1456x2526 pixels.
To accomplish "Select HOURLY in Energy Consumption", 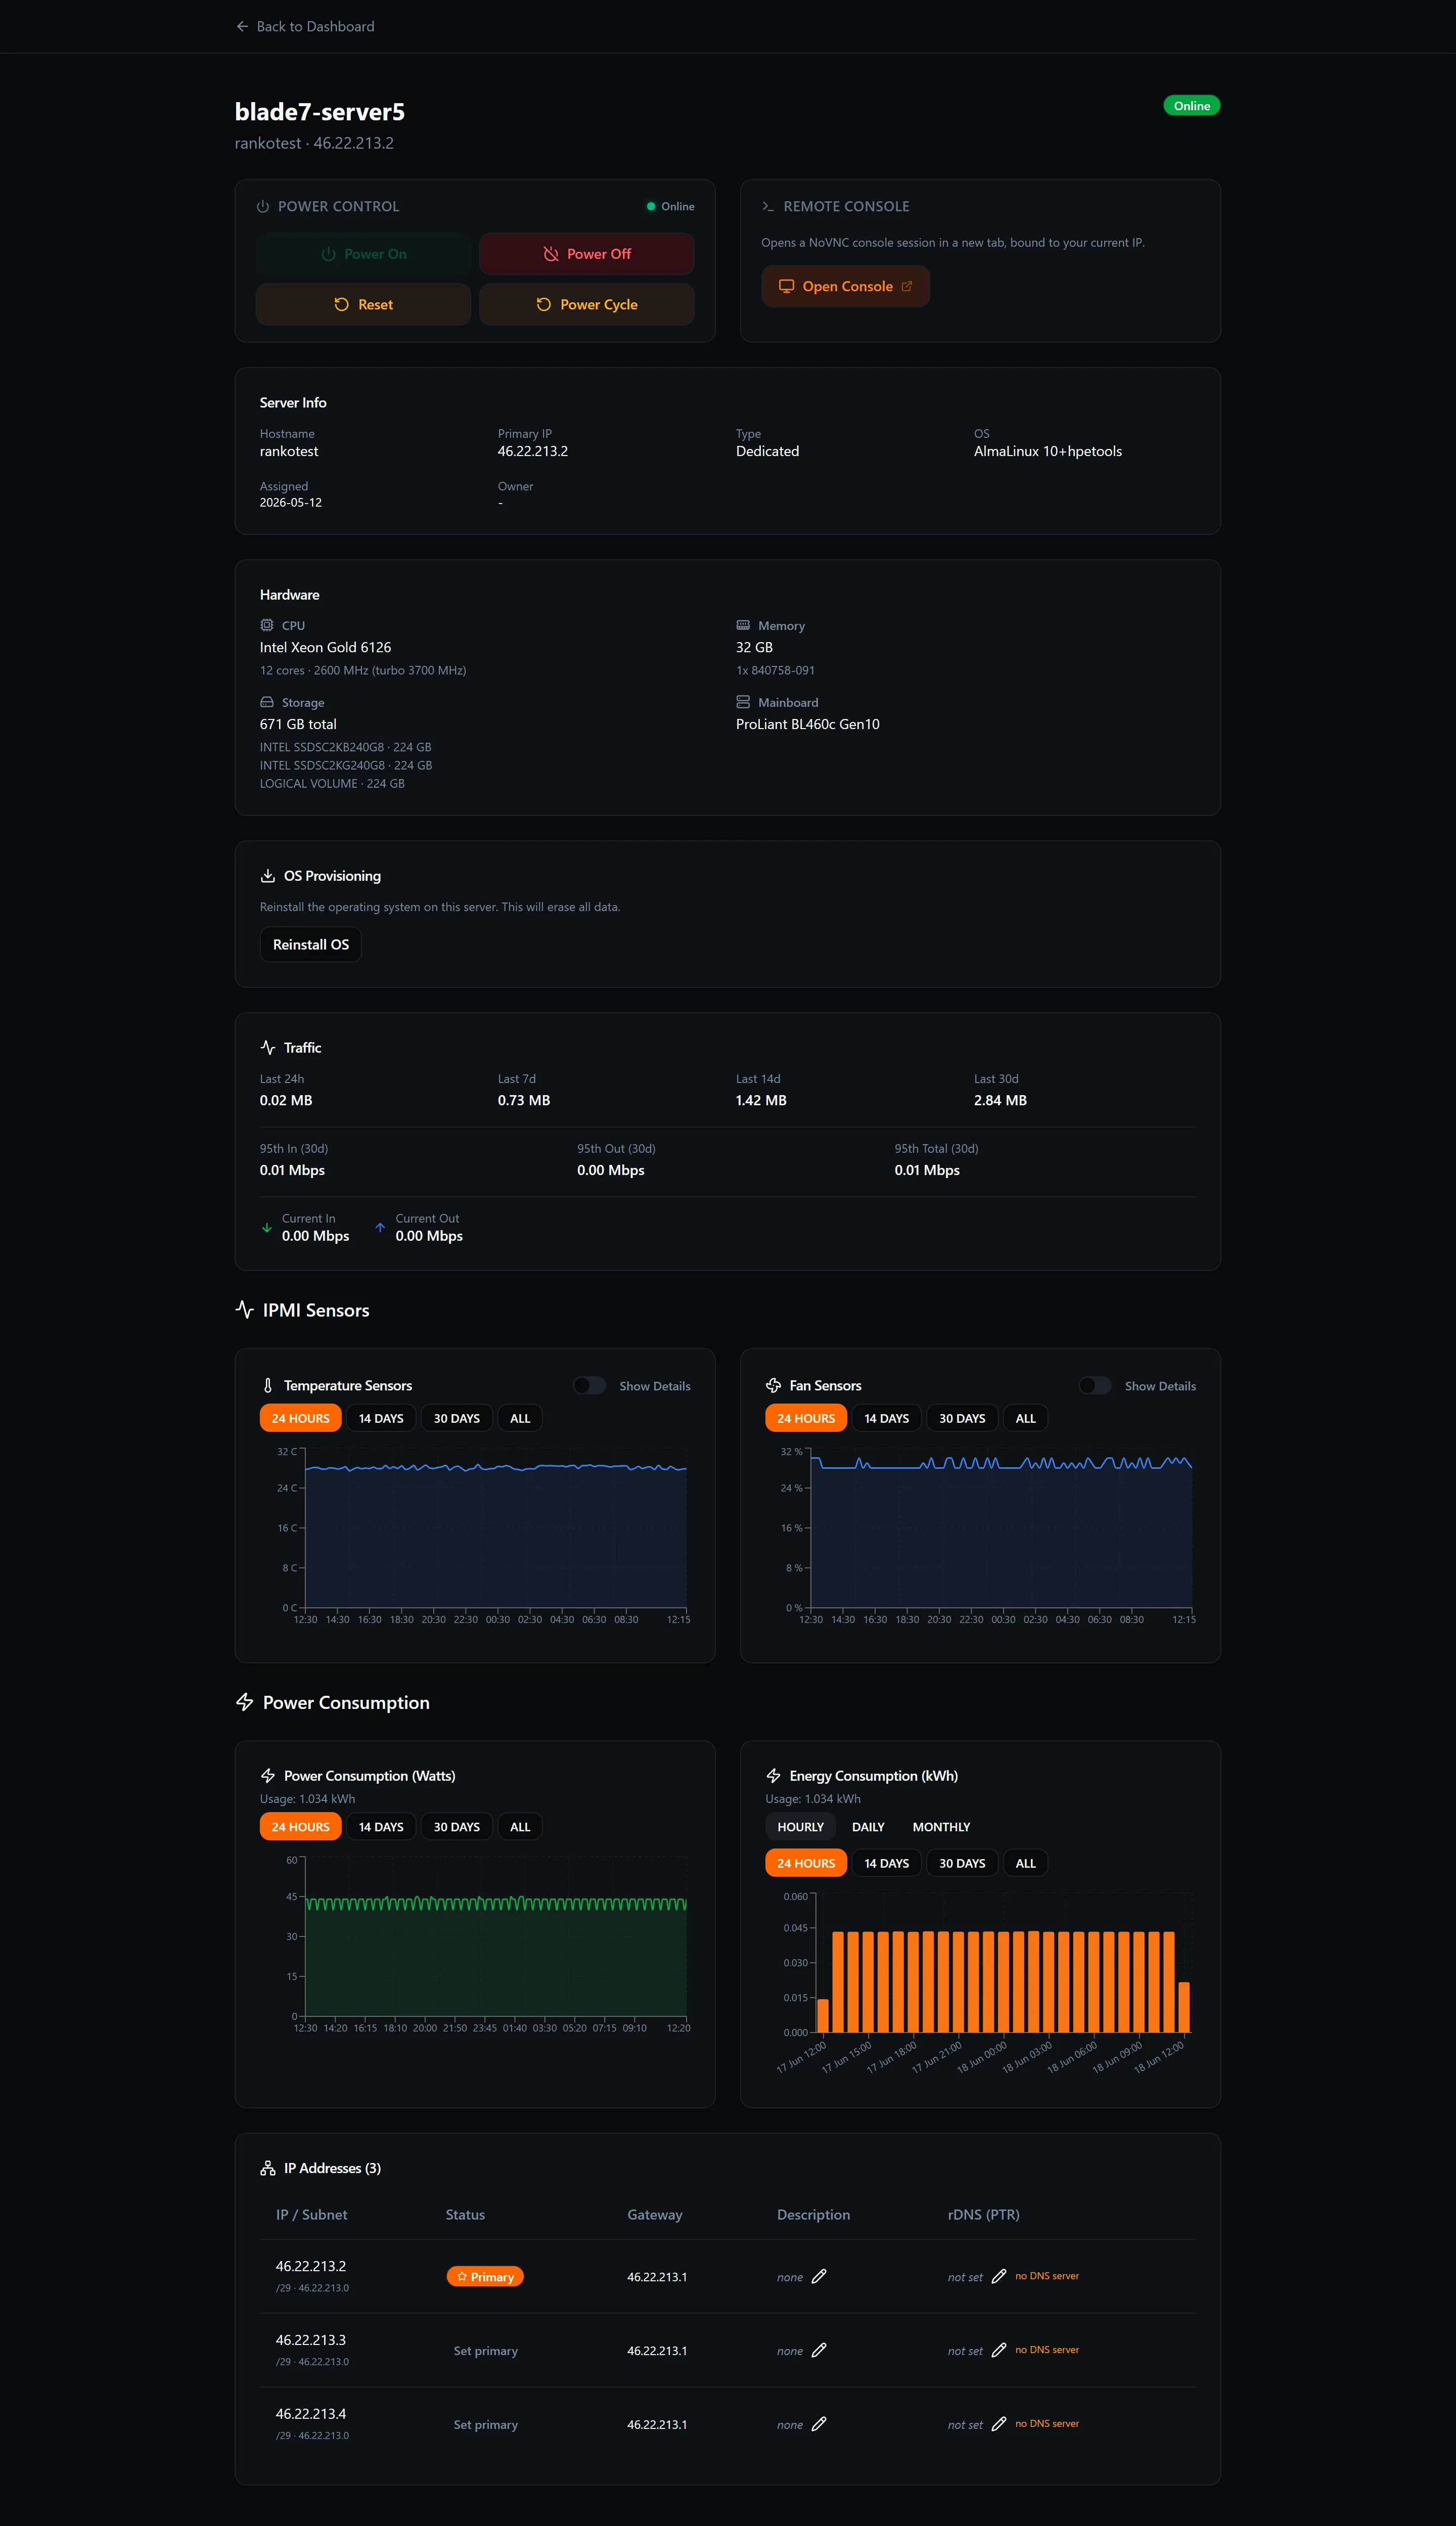I will [800, 1826].
